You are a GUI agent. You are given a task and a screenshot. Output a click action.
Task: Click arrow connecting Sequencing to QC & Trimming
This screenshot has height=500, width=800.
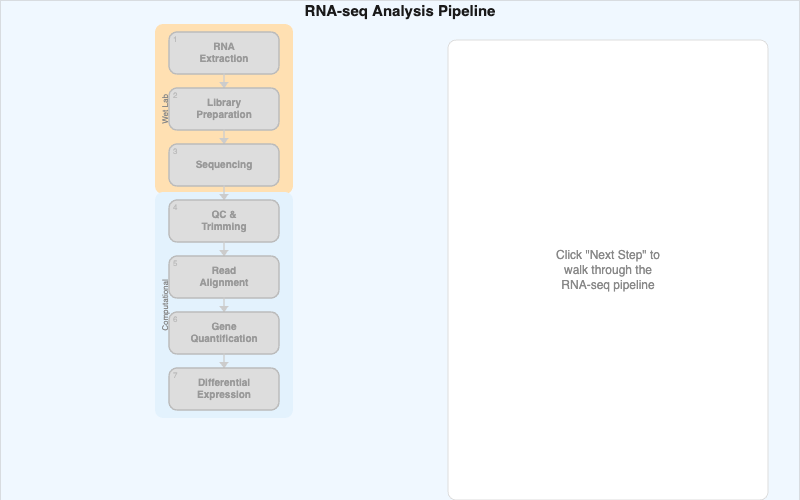point(224,193)
